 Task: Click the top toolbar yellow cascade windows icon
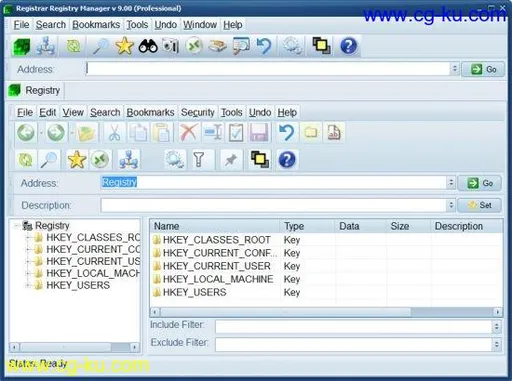point(321,46)
